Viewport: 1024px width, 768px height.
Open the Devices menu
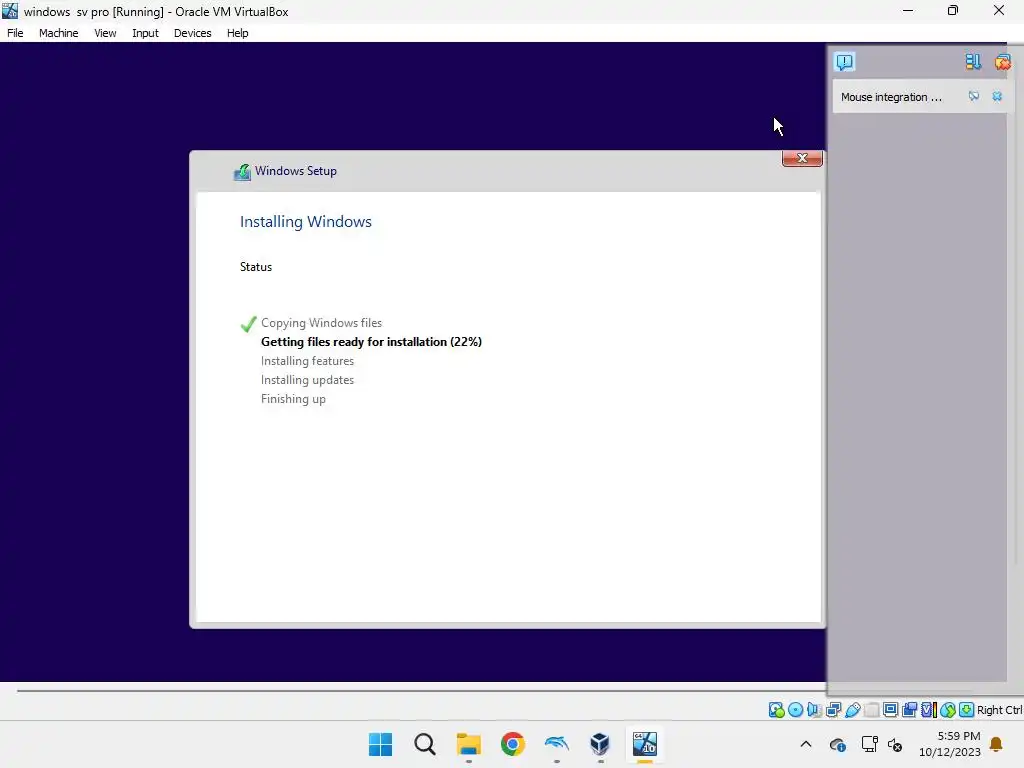click(x=192, y=33)
